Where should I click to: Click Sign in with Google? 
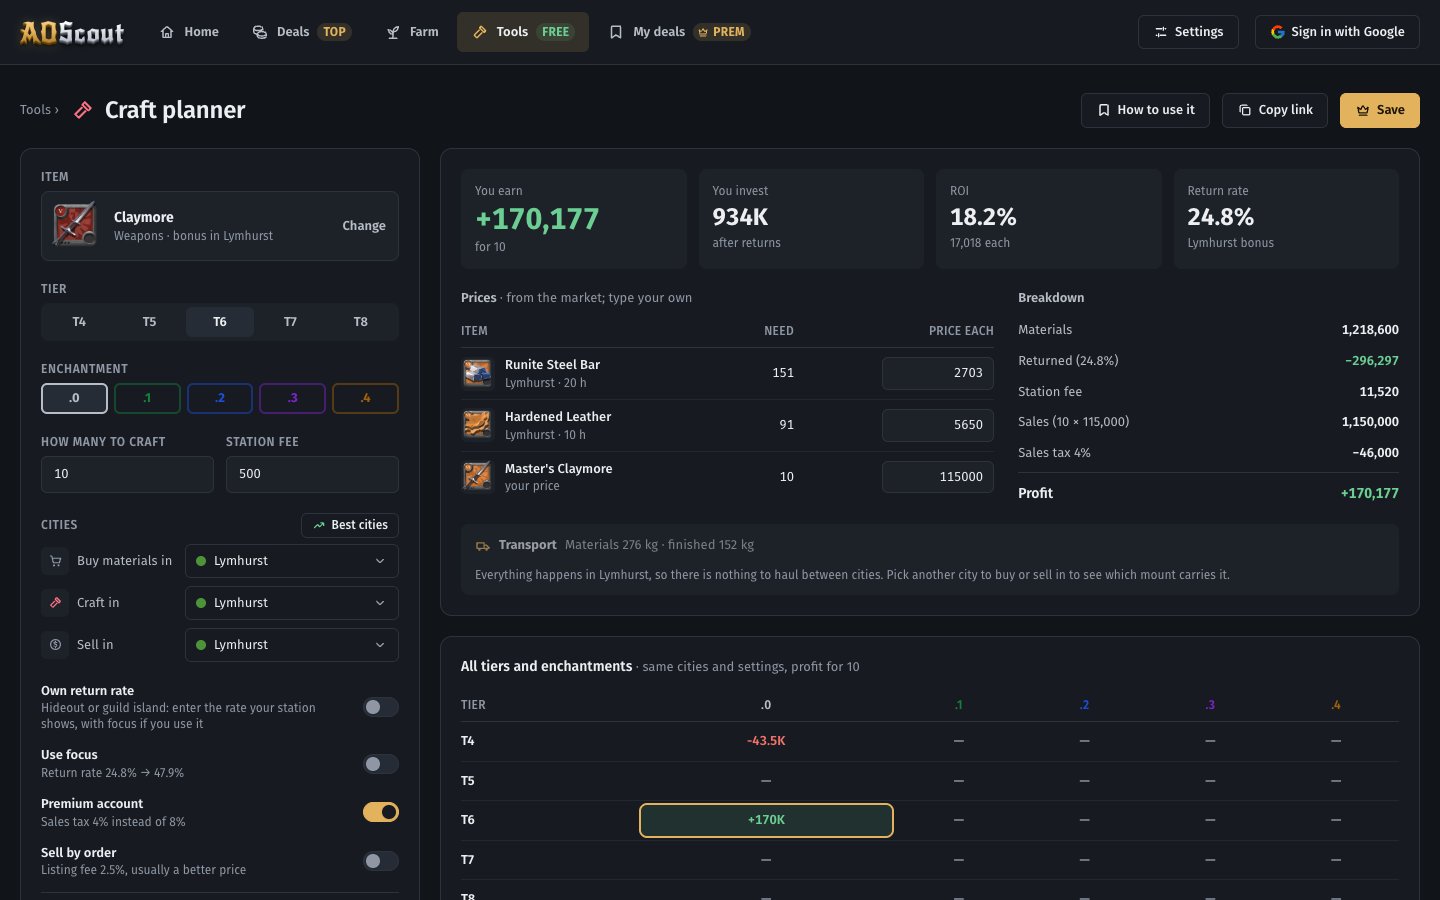coord(1337,32)
